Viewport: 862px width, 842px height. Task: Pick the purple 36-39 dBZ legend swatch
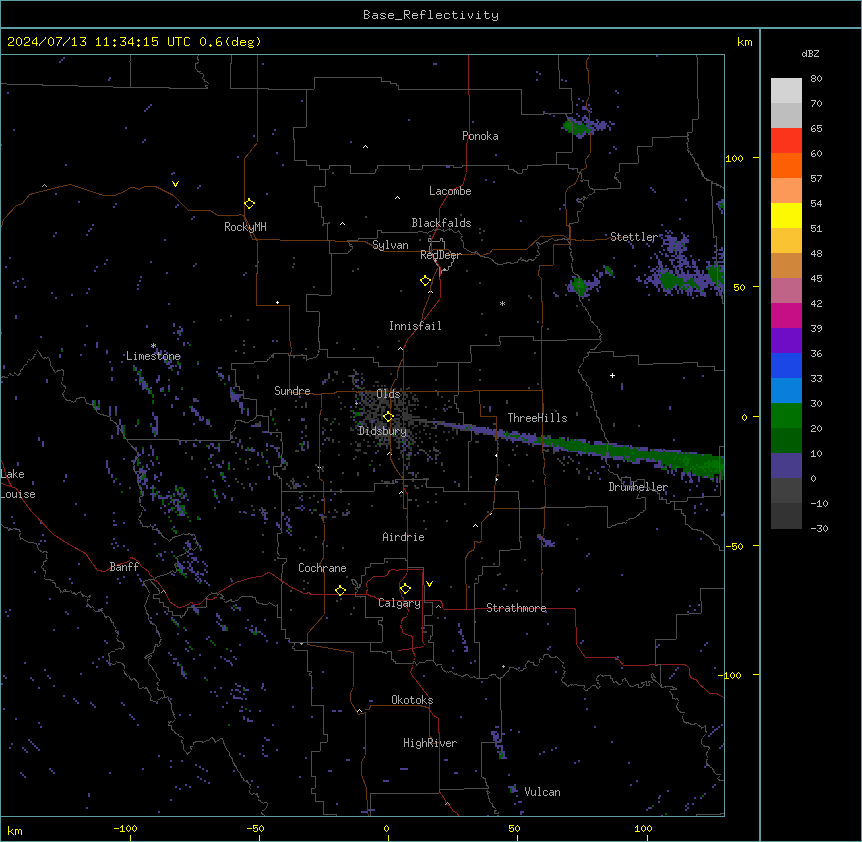click(x=786, y=340)
